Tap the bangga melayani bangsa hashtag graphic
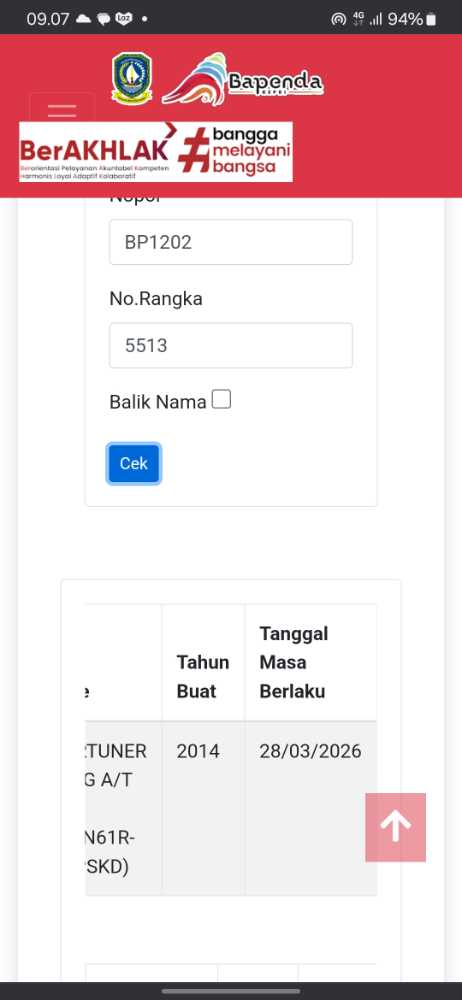This screenshot has width=462, height=1000. tap(234, 151)
